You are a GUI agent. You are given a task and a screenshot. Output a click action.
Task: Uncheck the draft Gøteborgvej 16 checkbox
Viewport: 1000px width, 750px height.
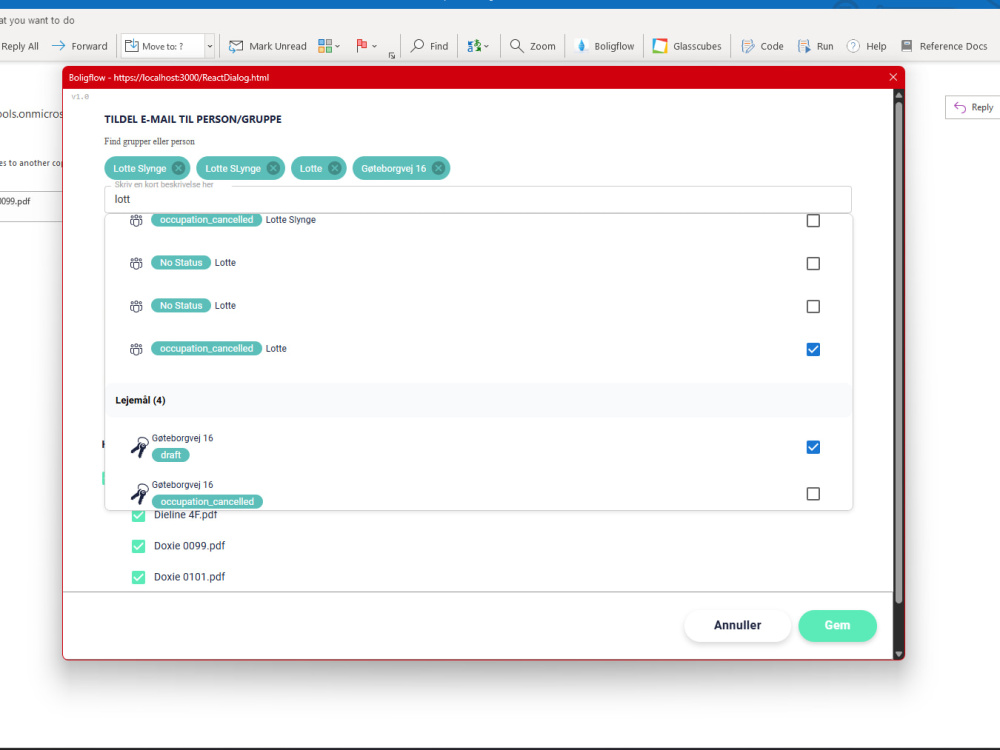813,447
